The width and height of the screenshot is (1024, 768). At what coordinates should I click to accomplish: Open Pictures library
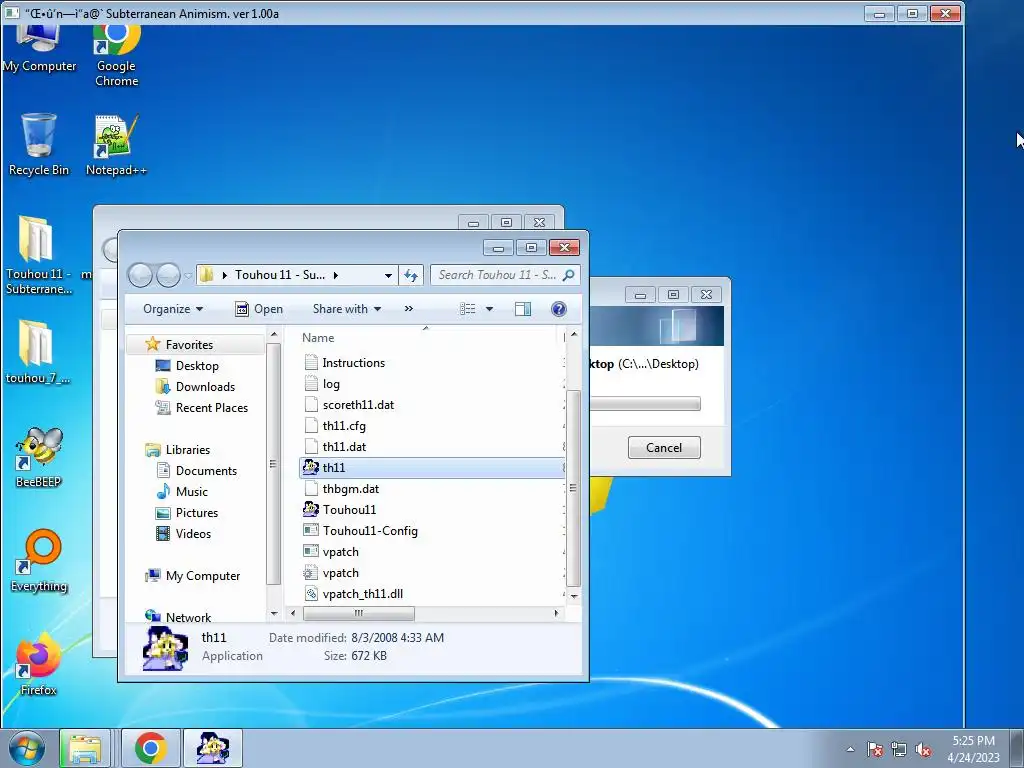[x=197, y=513]
